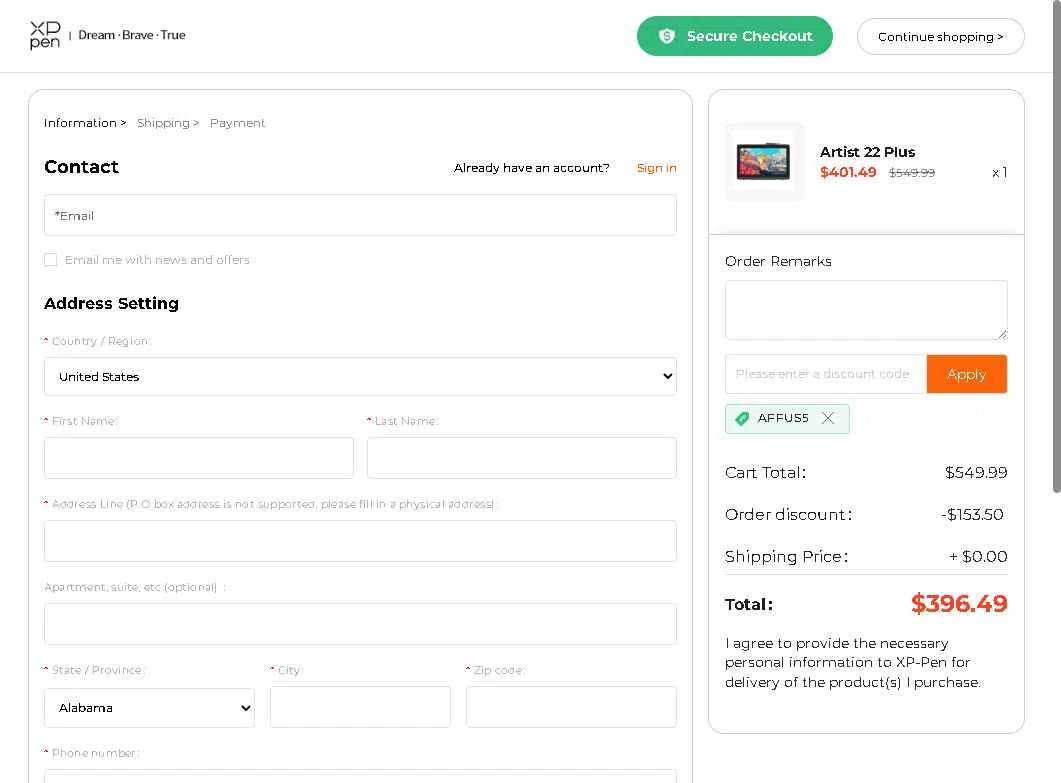1061x783 pixels.
Task: Click the x 1 quantity label
Action: coord(999,173)
